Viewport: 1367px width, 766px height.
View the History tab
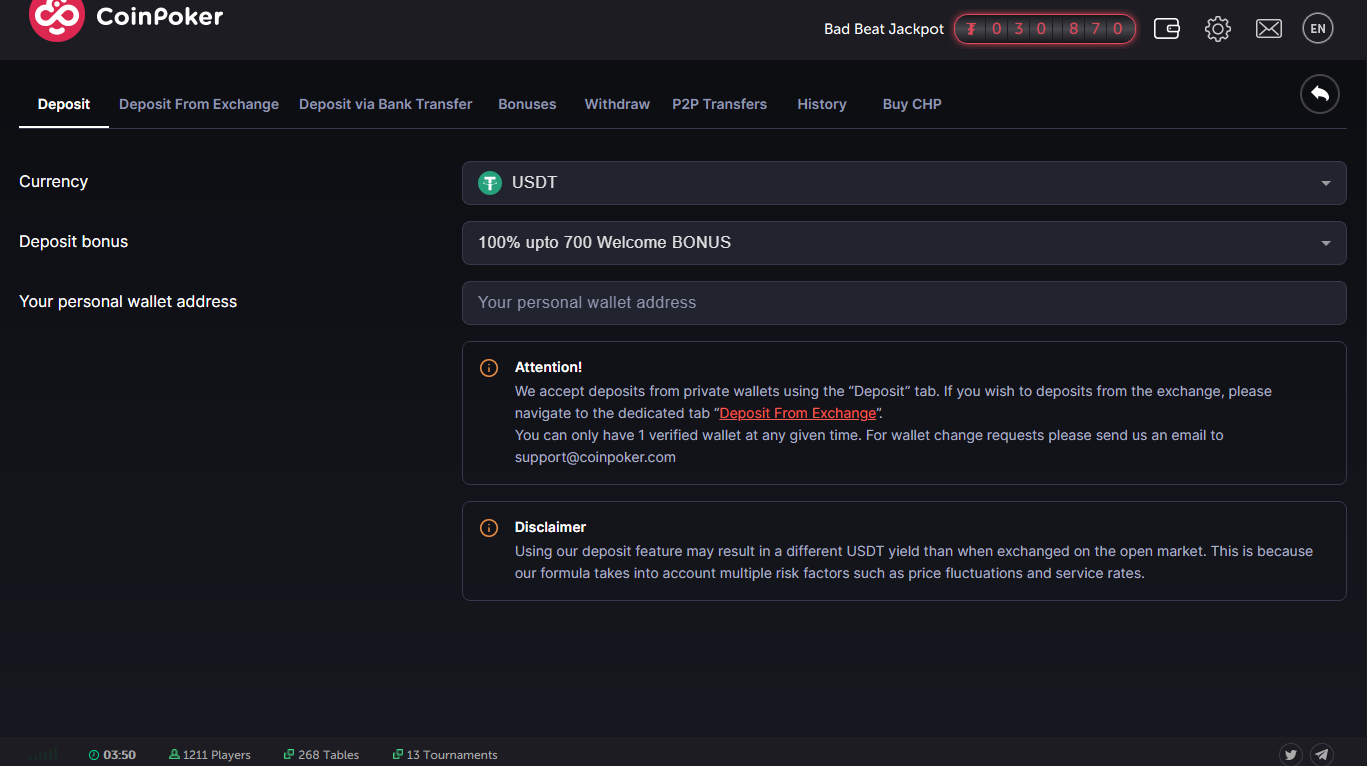[x=822, y=104]
